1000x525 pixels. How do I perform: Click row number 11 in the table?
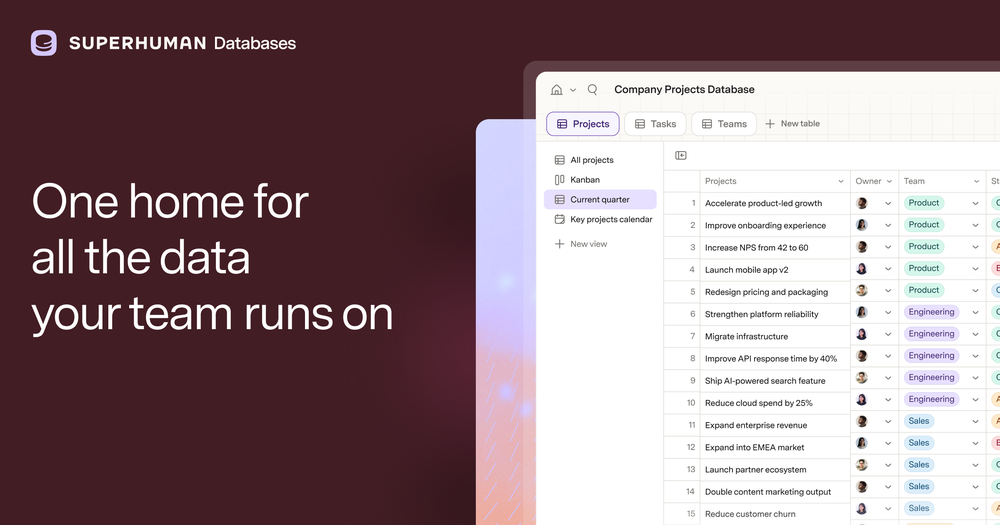pos(691,425)
